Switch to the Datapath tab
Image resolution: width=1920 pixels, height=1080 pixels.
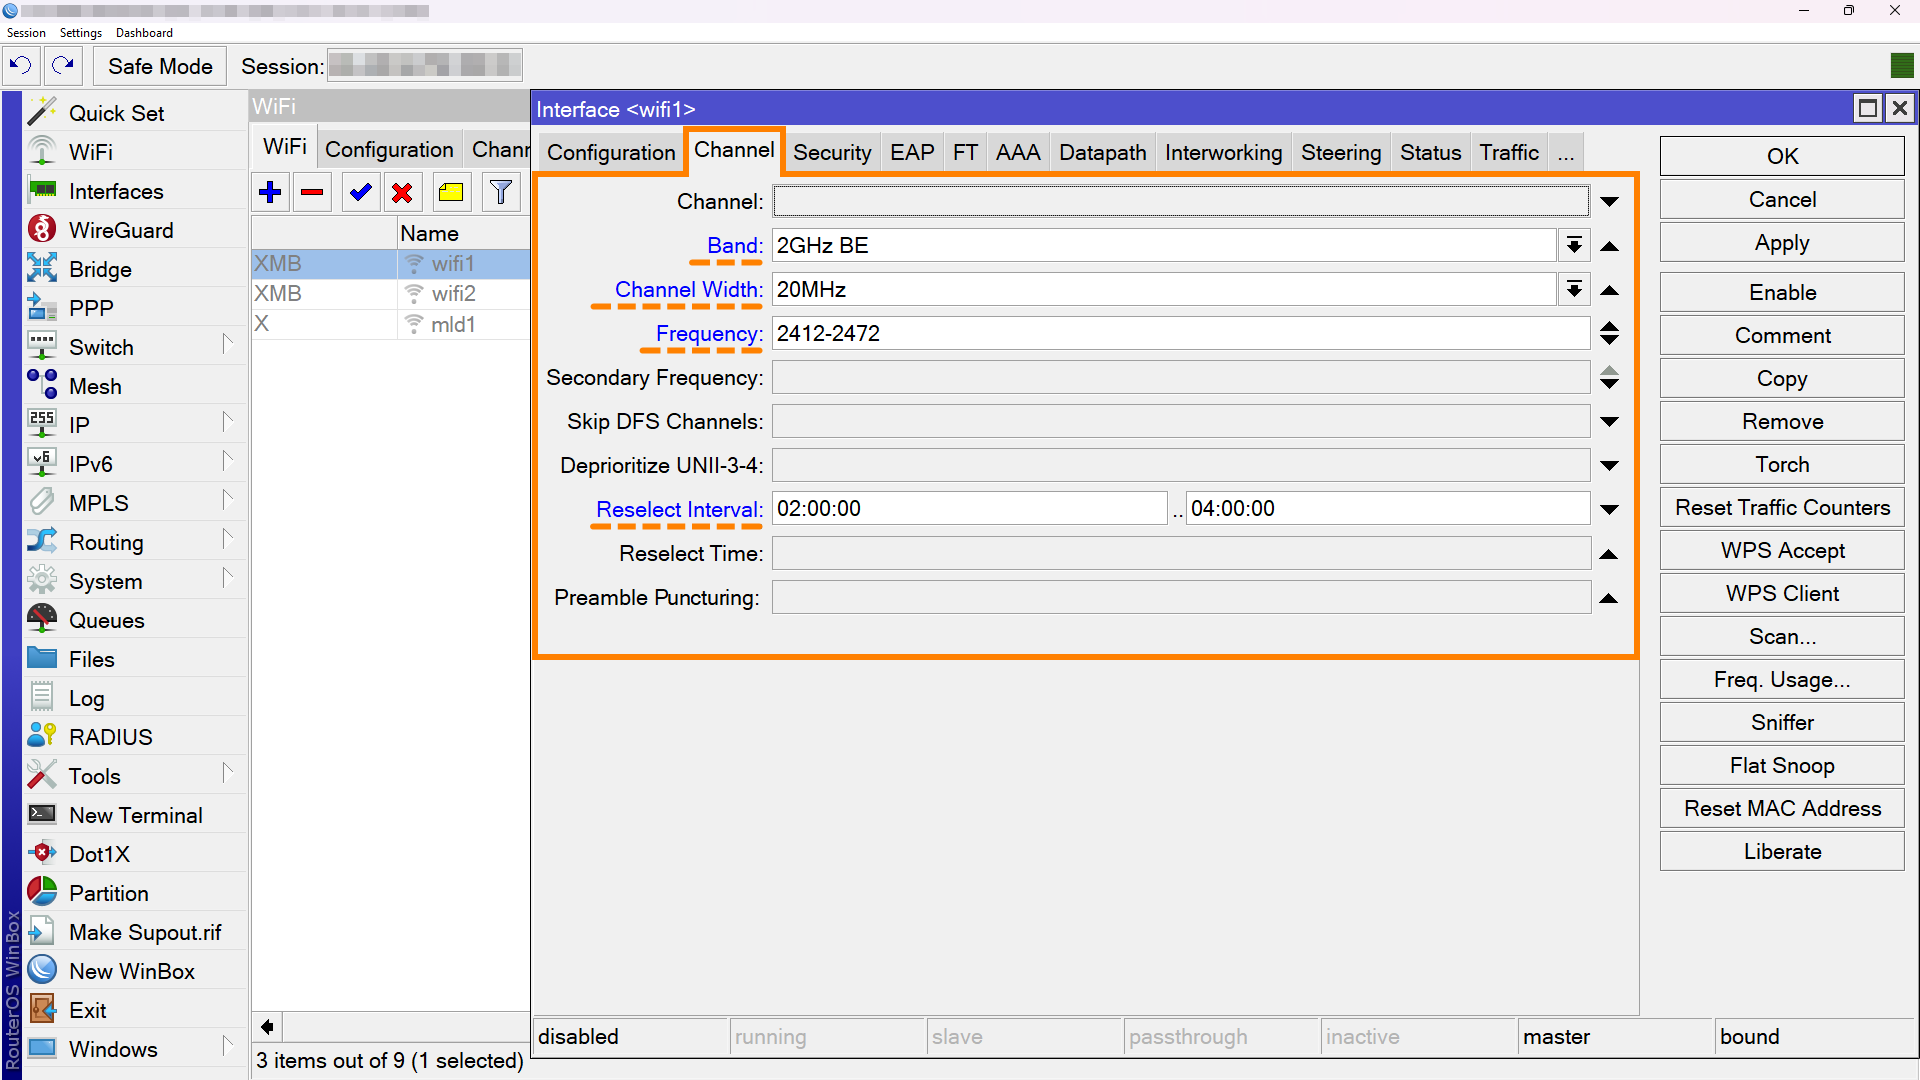1102,152
